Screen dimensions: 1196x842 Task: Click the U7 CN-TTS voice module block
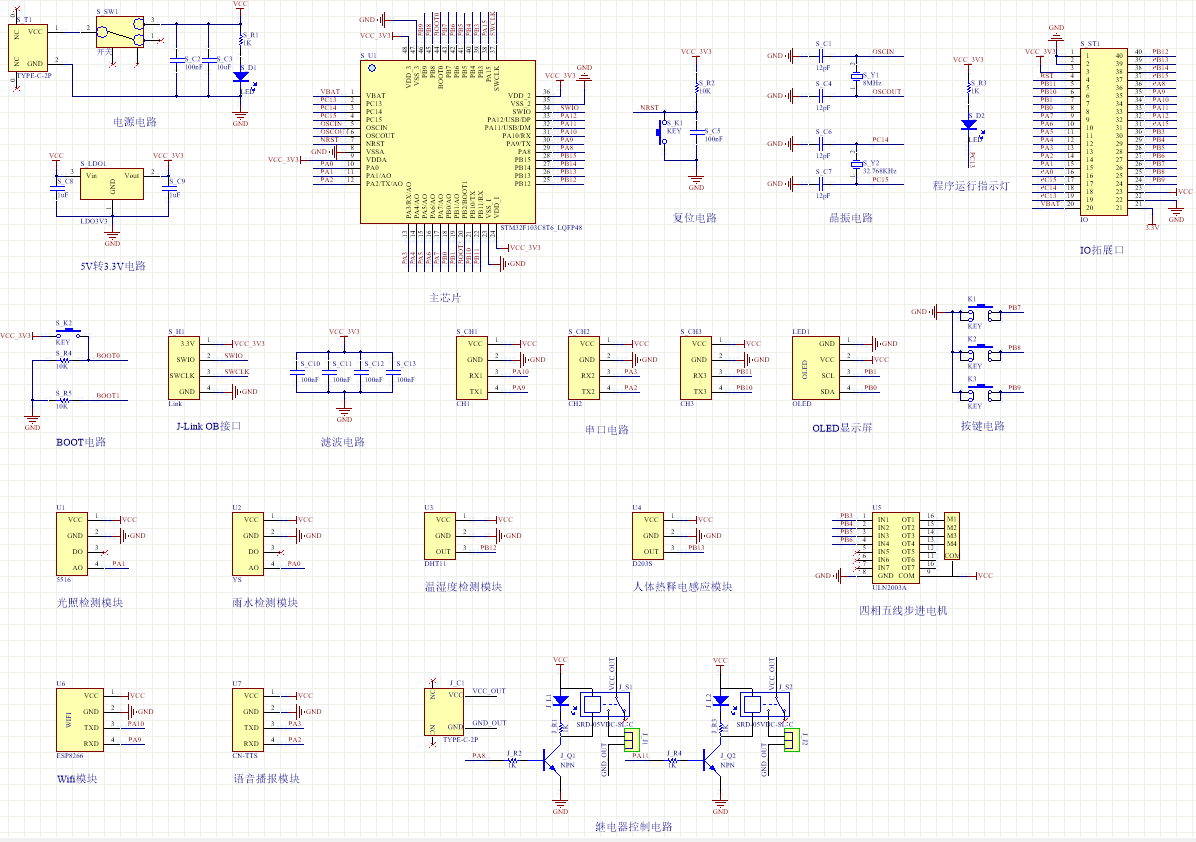[248, 720]
